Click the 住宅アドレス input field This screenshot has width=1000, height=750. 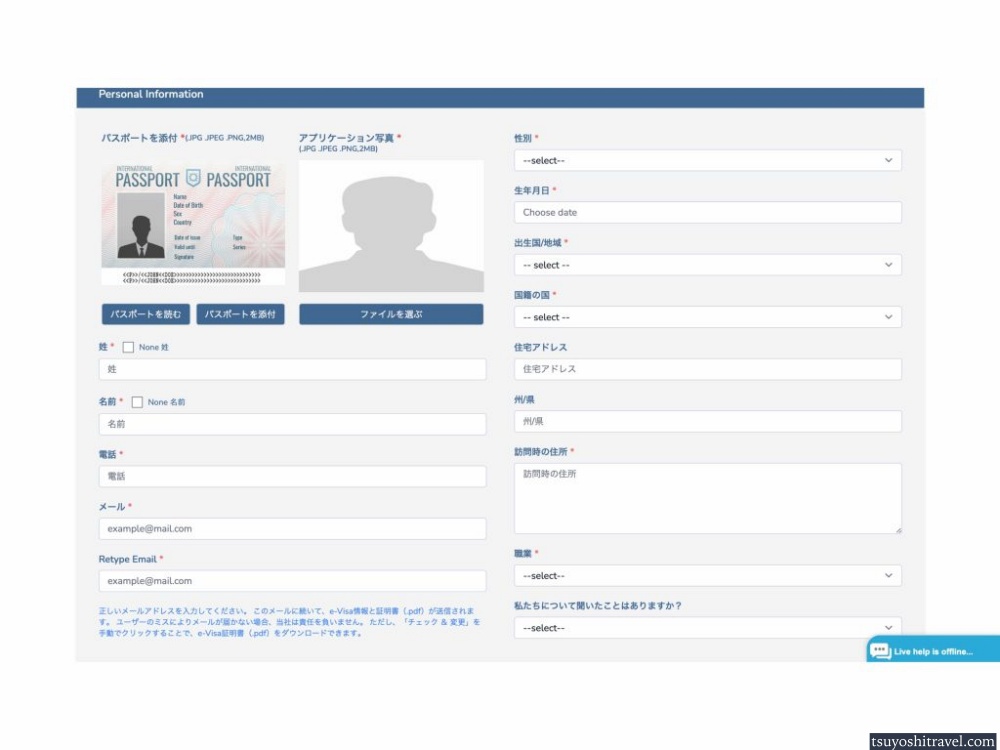pyautogui.click(x=707, y=369)
